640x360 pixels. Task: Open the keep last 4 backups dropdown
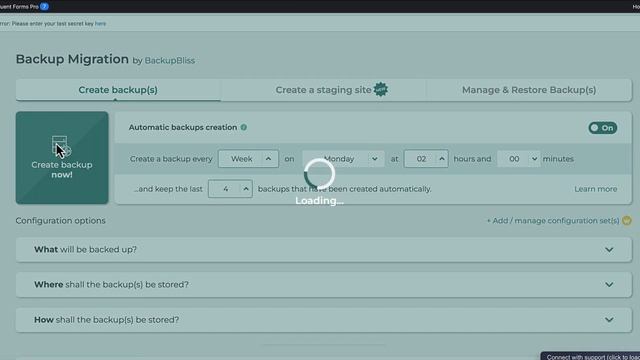point(230,189)
